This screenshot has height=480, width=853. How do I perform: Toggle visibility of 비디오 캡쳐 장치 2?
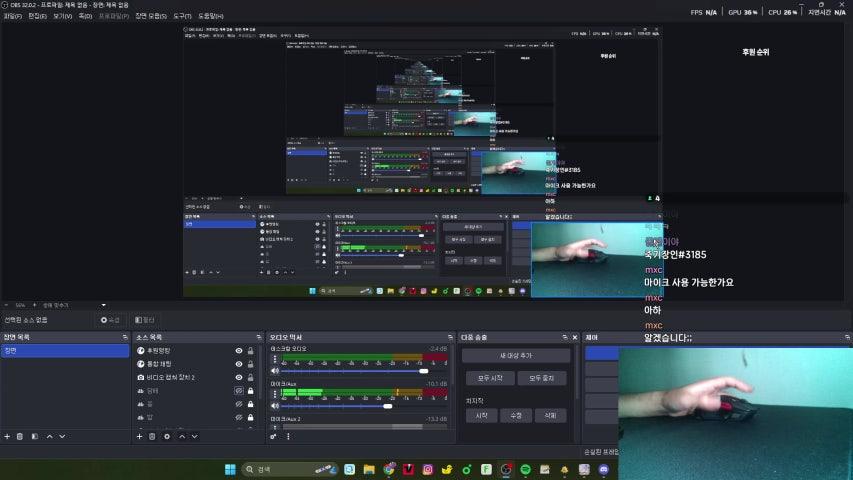[239, 377]
